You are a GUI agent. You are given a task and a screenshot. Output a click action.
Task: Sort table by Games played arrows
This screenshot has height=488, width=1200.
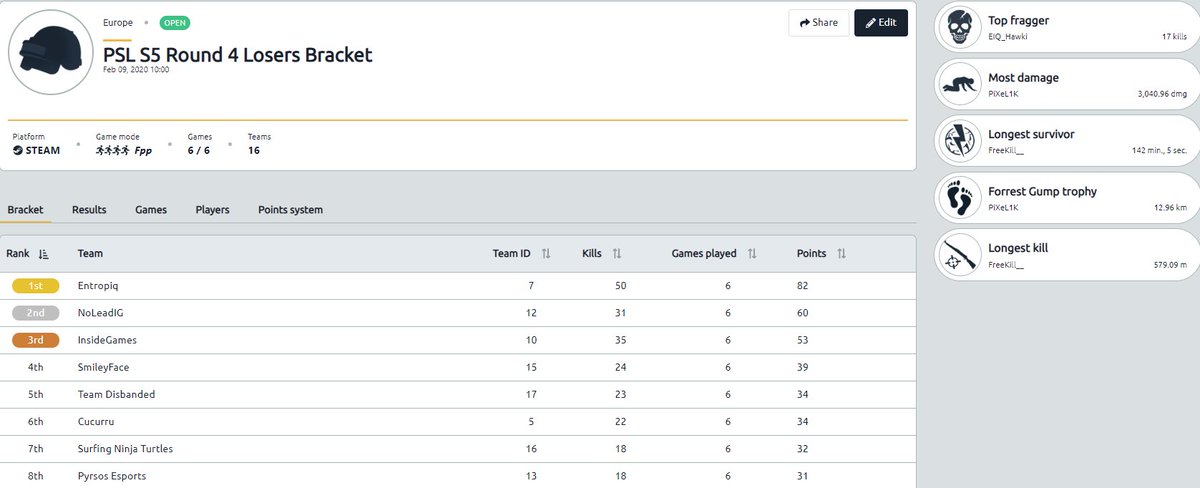pyautogui.click(x=752, y=254)
